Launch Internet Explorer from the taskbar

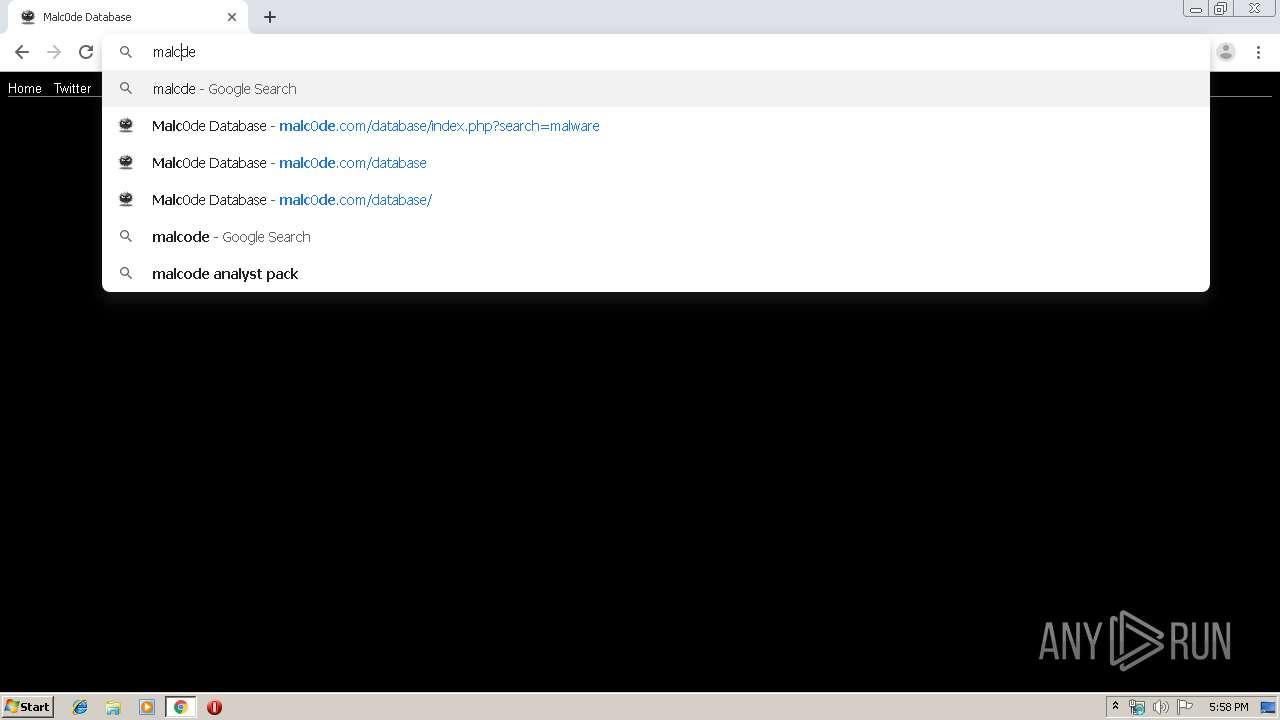80,707
